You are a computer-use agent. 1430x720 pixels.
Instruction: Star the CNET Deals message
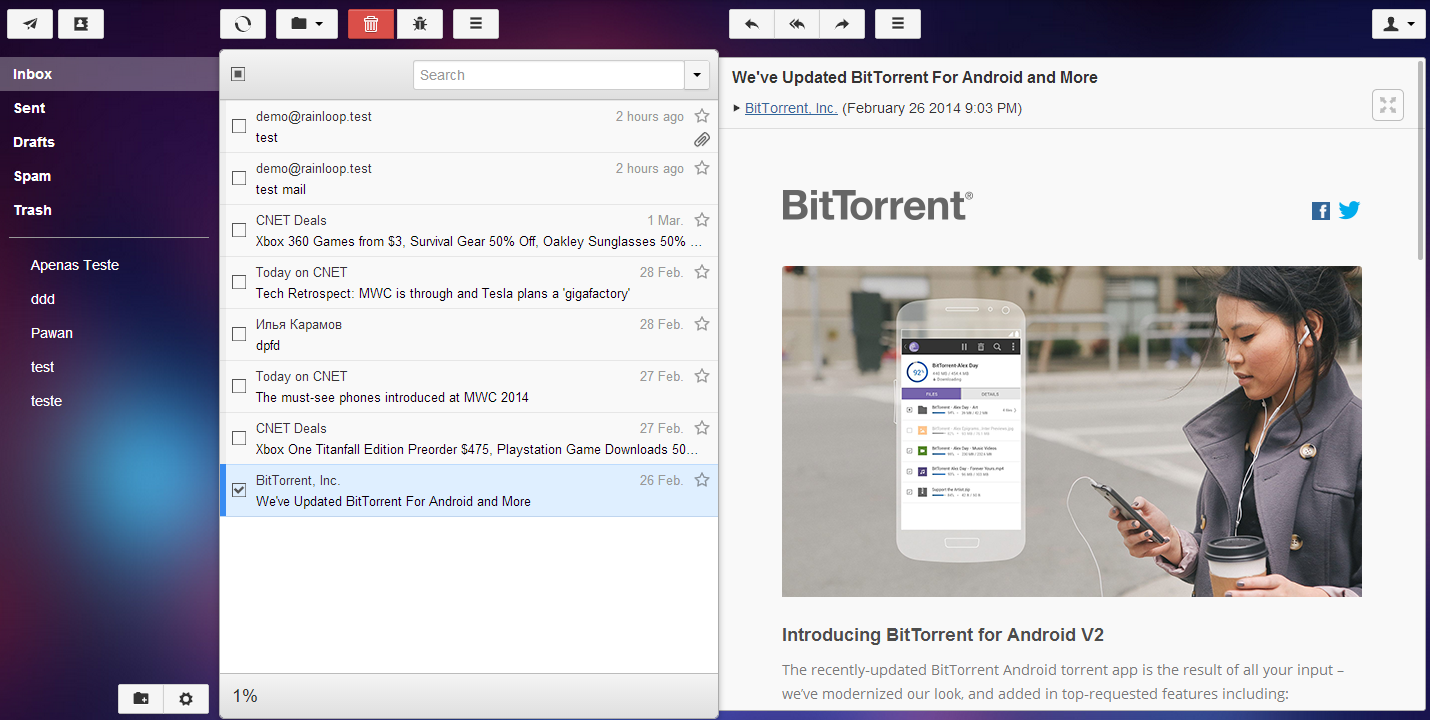(701, 220)
